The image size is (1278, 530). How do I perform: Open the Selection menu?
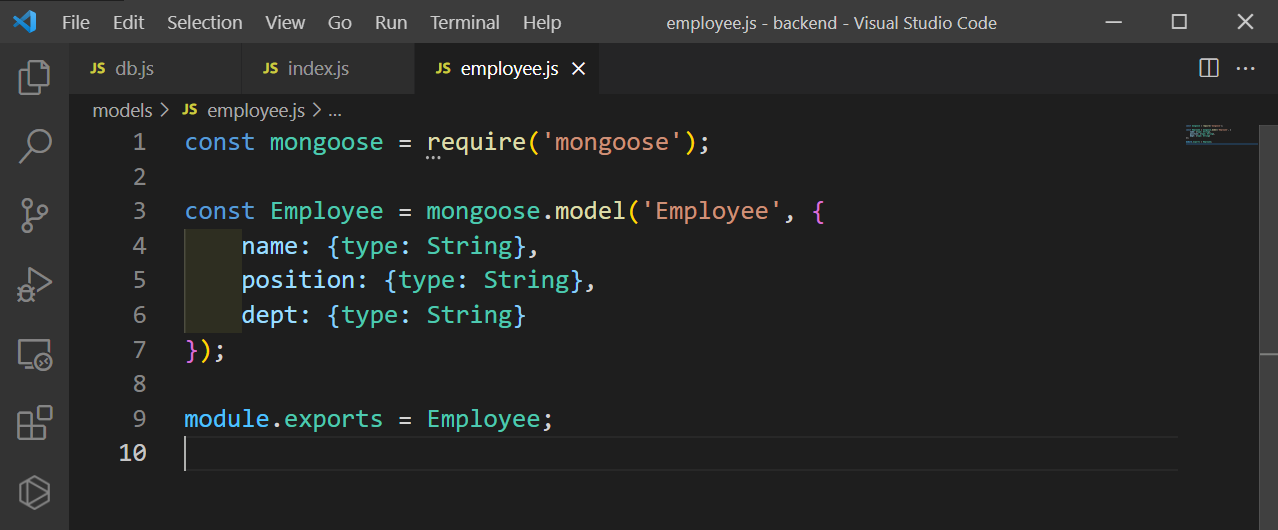coord(205,22)
